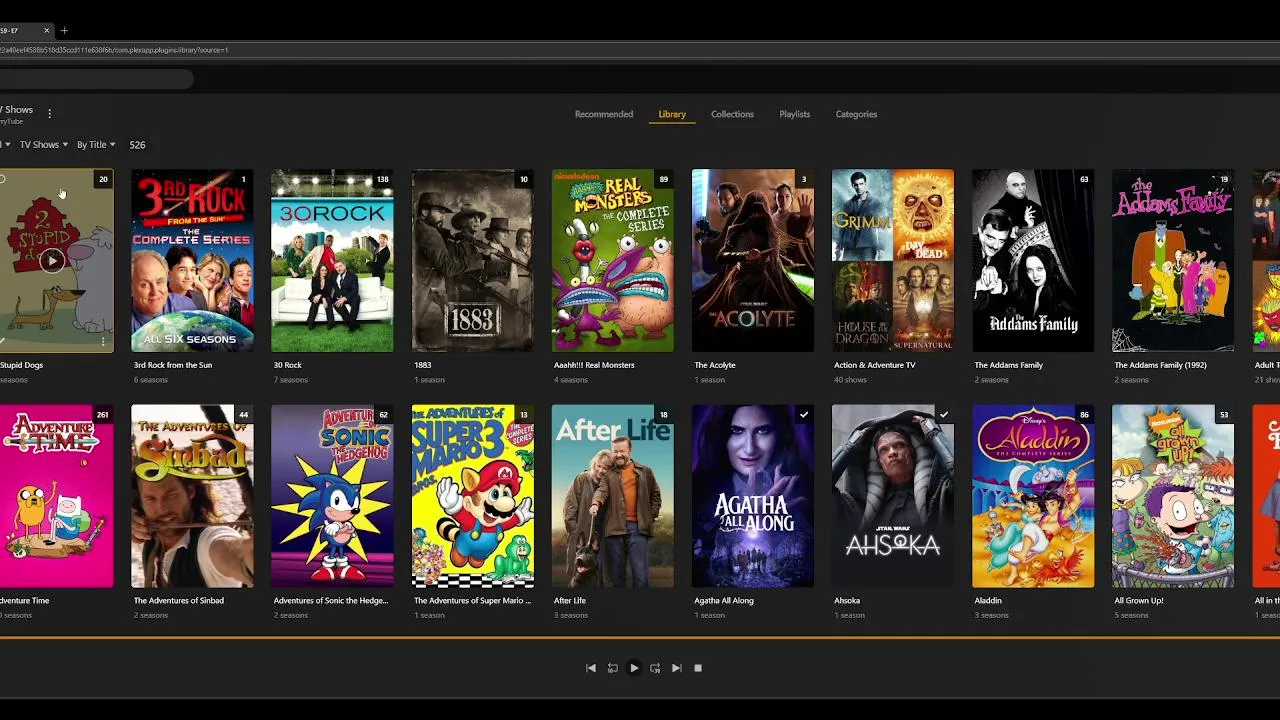Viewport: 1280px width, 720px height.
Task: Click the Aladdin title text
Action: (x=988, y=601)
